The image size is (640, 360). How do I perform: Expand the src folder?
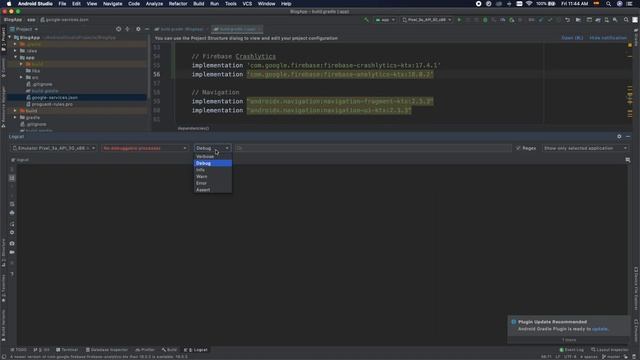(21, 77)
